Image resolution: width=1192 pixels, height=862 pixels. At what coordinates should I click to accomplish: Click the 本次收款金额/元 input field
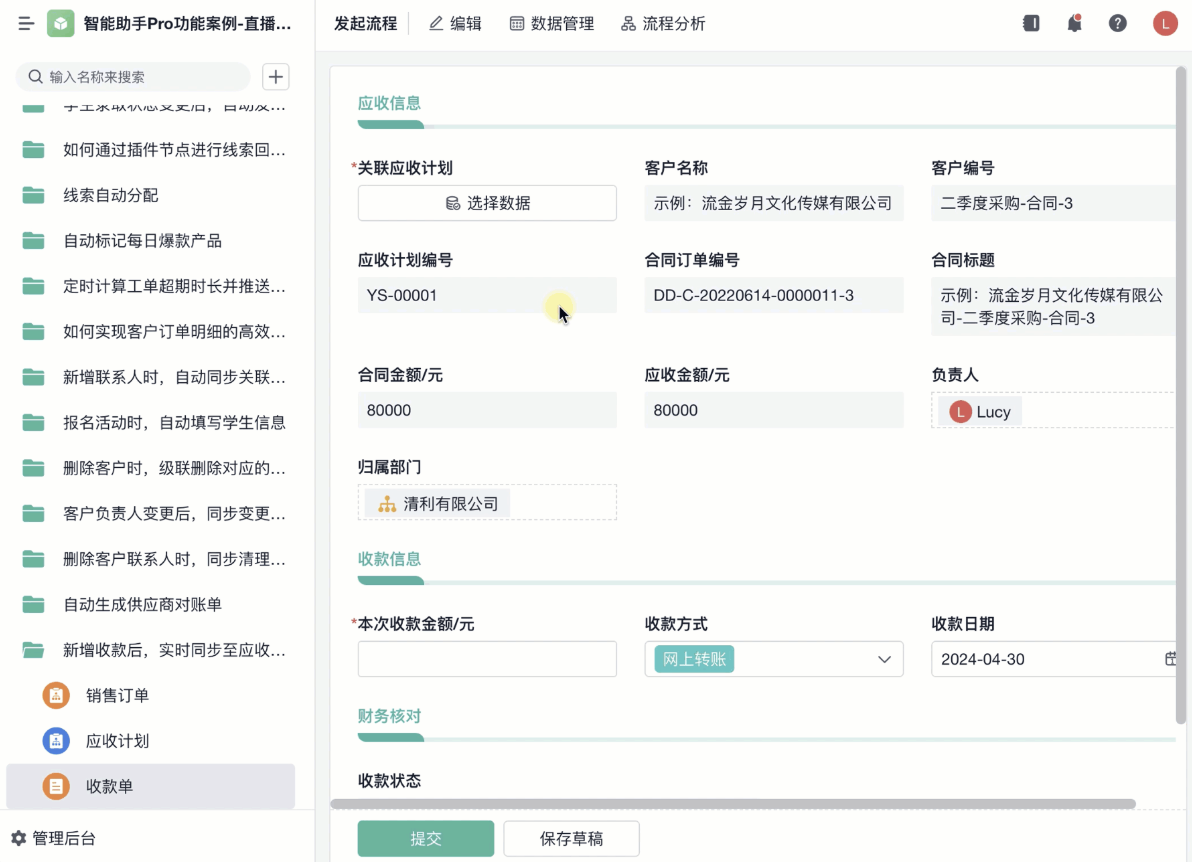[487, 659]
